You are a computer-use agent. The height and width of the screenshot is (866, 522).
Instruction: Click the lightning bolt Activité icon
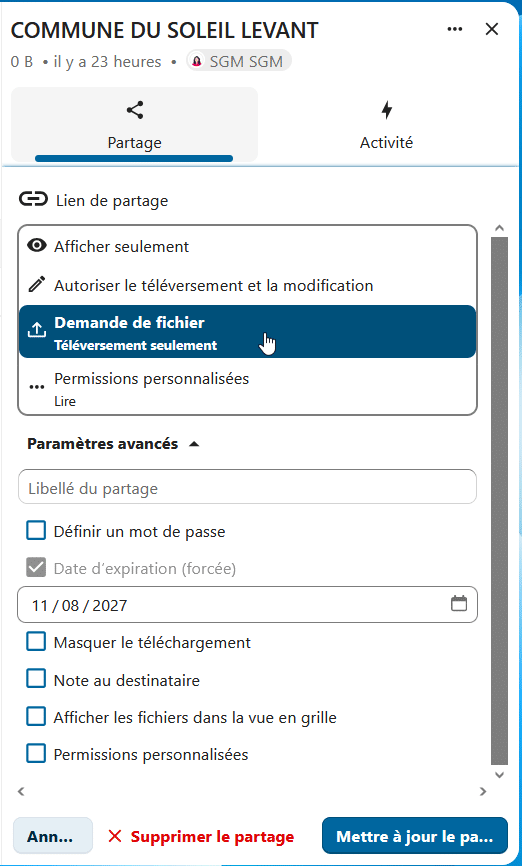pos(387,110)
